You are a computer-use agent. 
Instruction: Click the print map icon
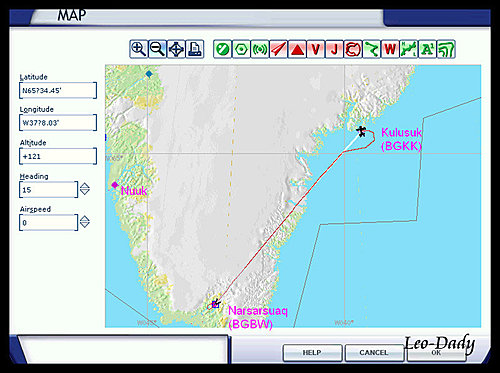[195, 49]
